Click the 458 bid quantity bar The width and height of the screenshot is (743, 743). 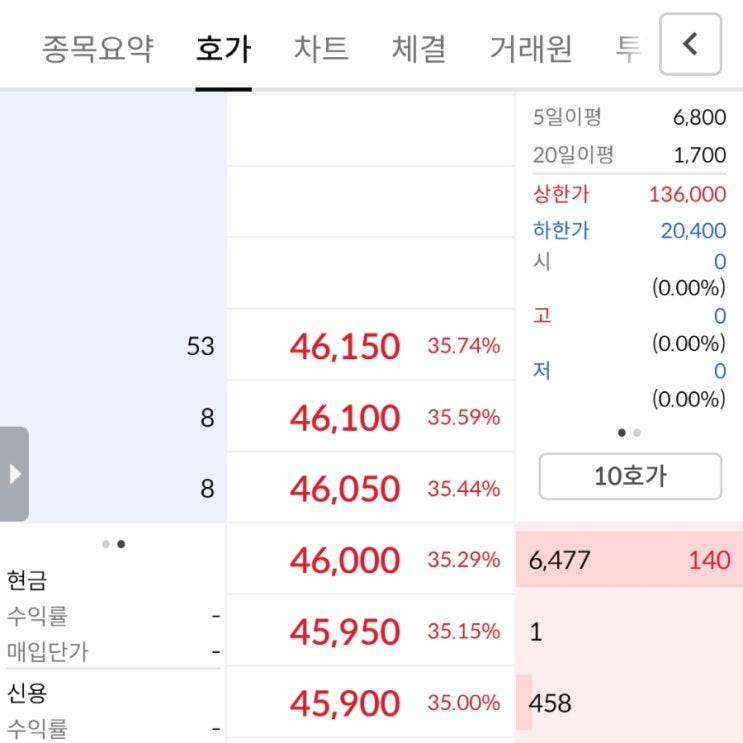[629, 703]
